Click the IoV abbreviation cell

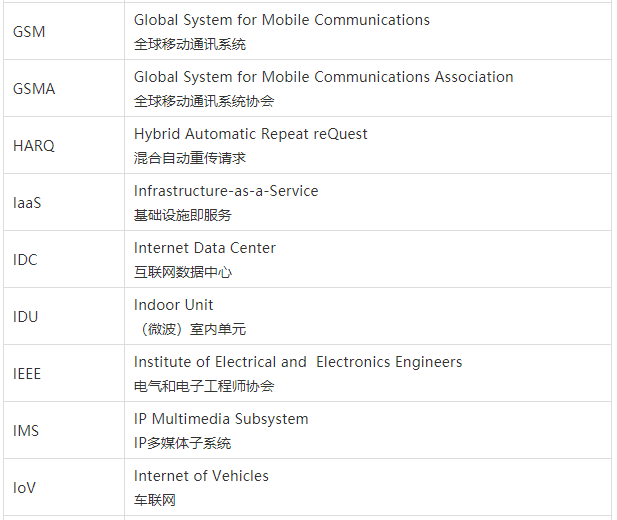(25, 488)
